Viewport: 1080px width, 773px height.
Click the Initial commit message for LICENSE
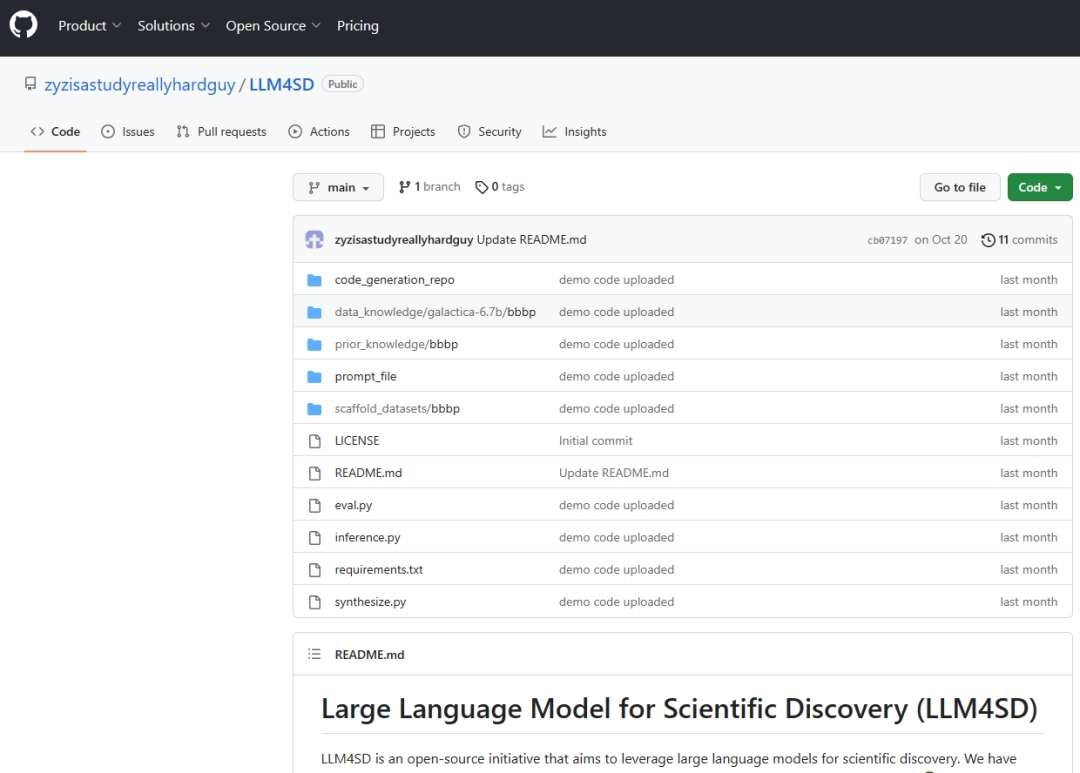596,441
